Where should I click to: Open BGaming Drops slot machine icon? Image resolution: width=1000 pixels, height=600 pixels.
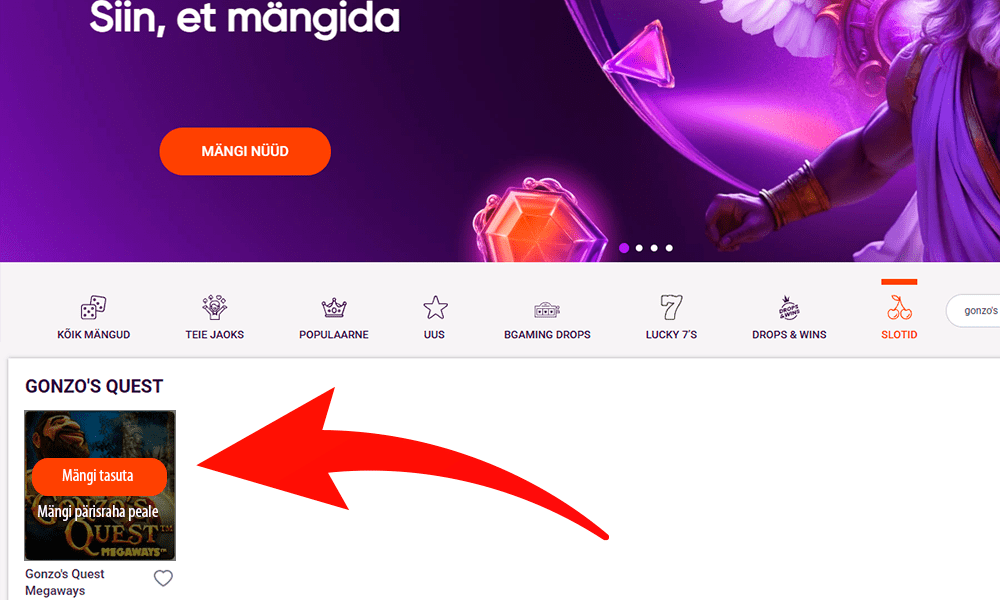547,310
